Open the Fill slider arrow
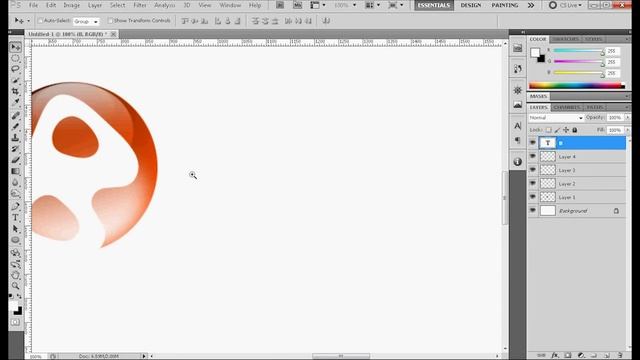The width and height of the screenshot is (640, 360). [627, 130]
